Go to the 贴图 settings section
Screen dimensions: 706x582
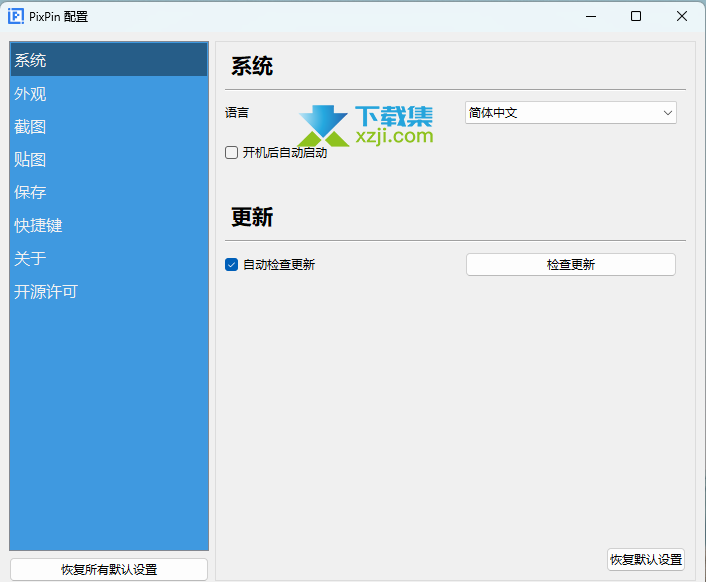(109, 159)
